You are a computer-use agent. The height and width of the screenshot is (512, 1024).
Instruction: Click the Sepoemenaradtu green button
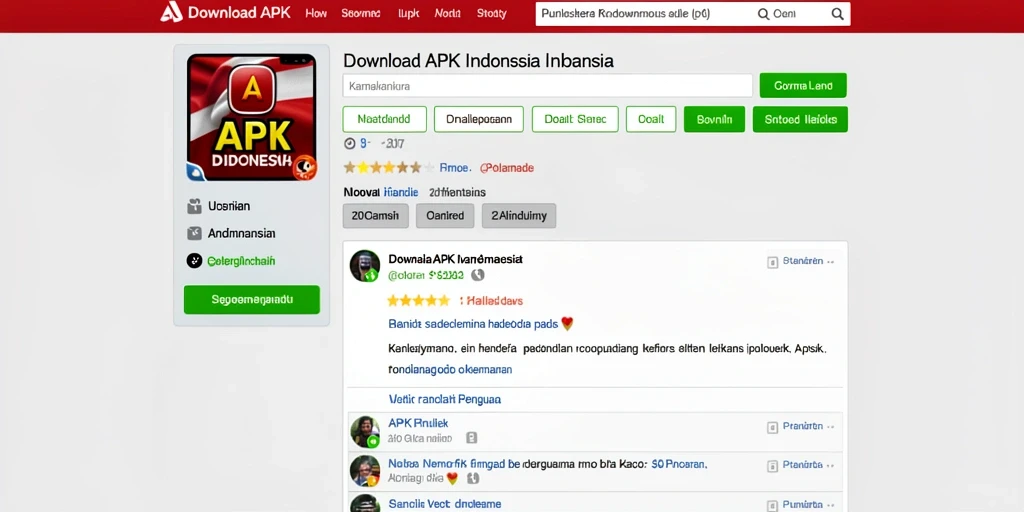251,300
